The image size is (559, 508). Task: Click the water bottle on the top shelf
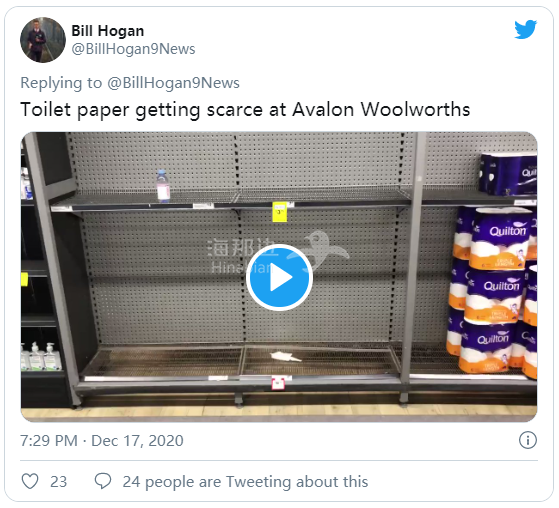coord(163,186)
